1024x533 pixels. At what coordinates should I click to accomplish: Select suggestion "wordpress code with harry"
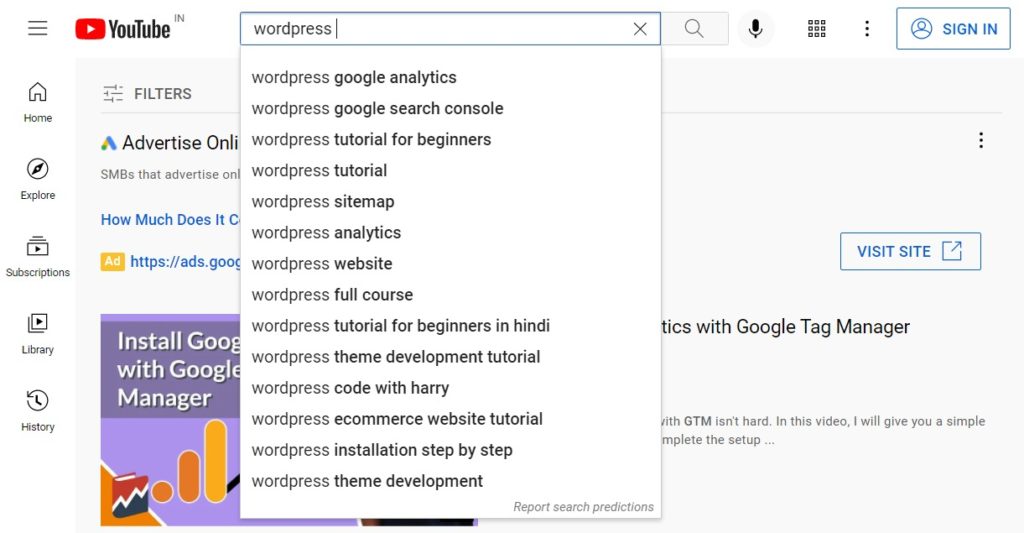(350, 388)
